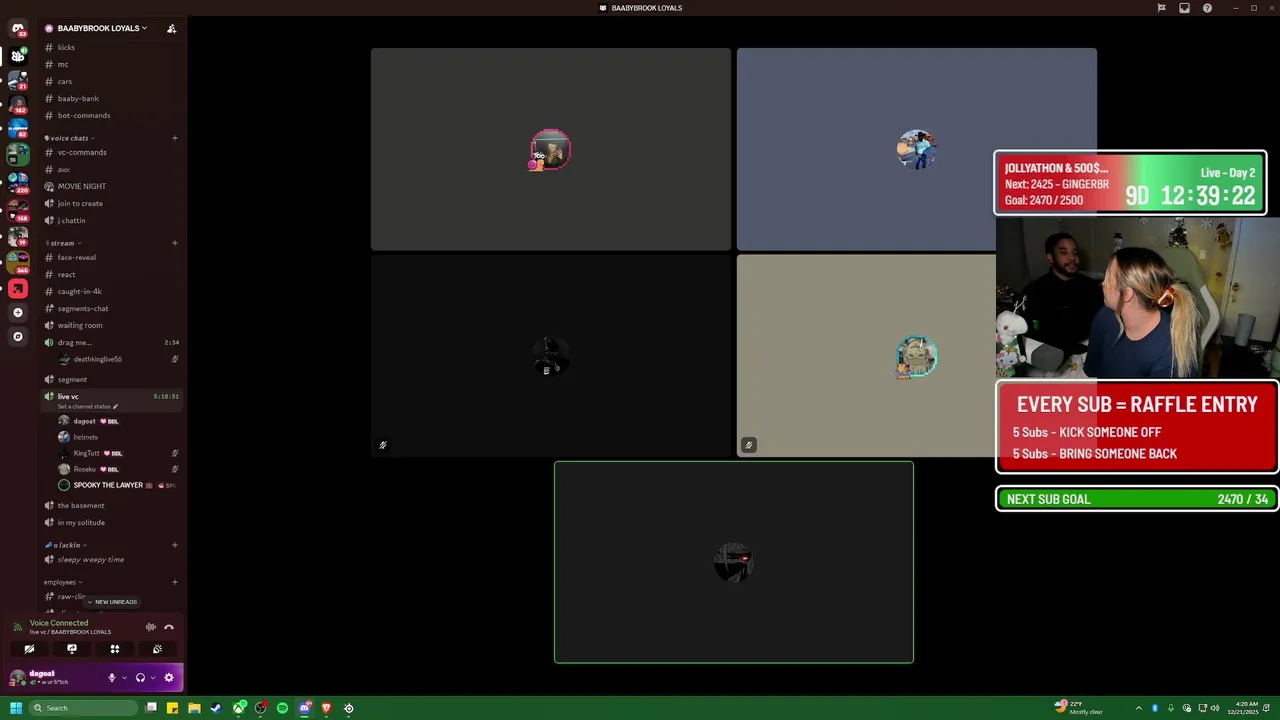Collapse the employees category

click(62, 582)
